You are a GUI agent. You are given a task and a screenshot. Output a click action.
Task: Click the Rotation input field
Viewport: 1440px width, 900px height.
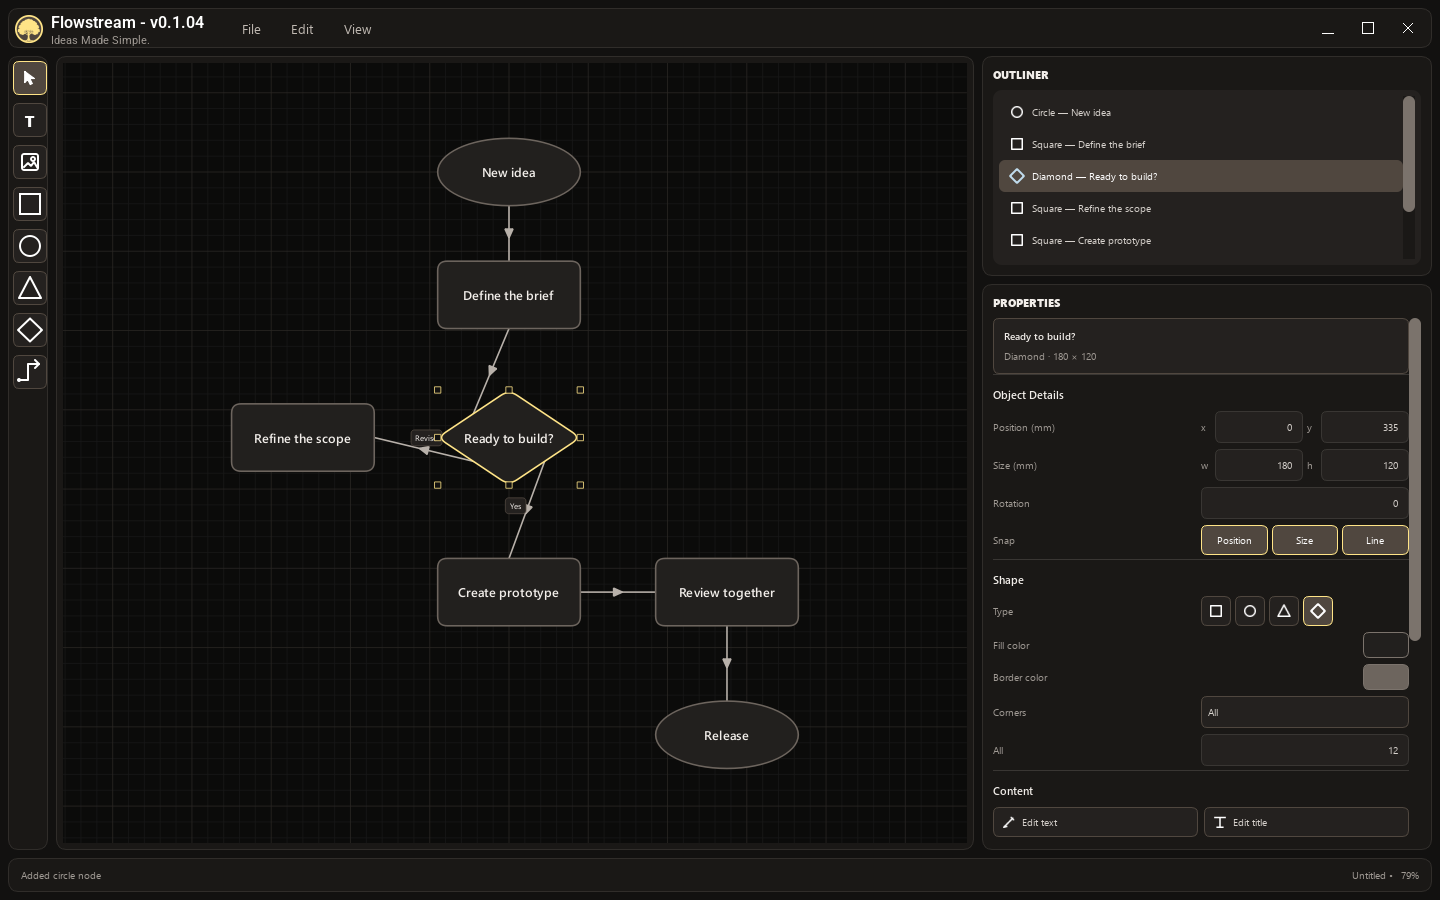pos(1305,503)
